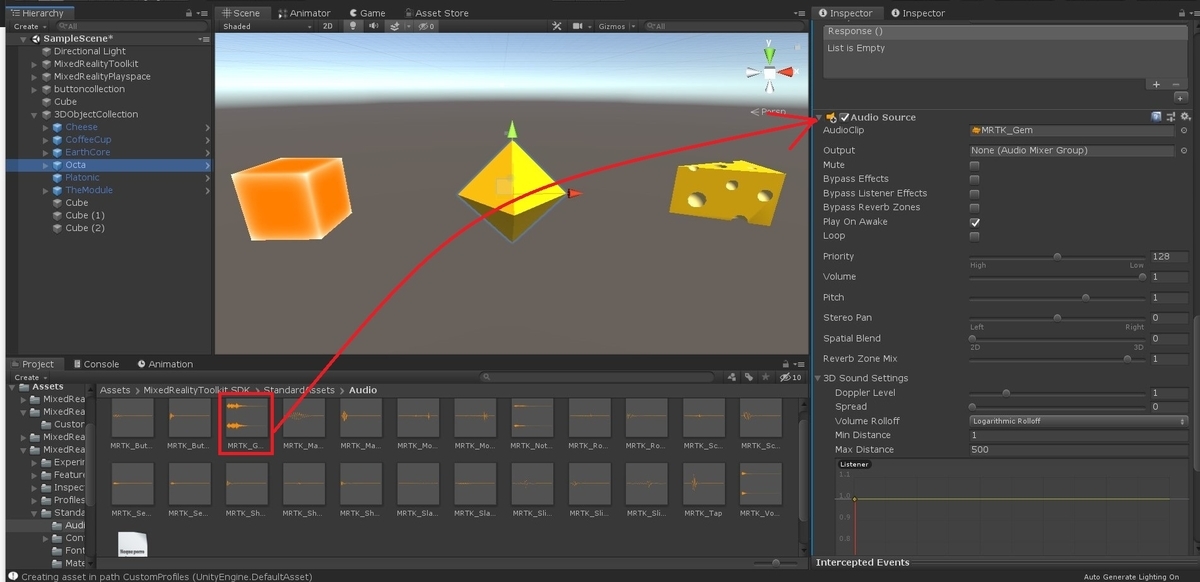
Task: Toggle 2D mode in Scene view
Action: (328, 26)
